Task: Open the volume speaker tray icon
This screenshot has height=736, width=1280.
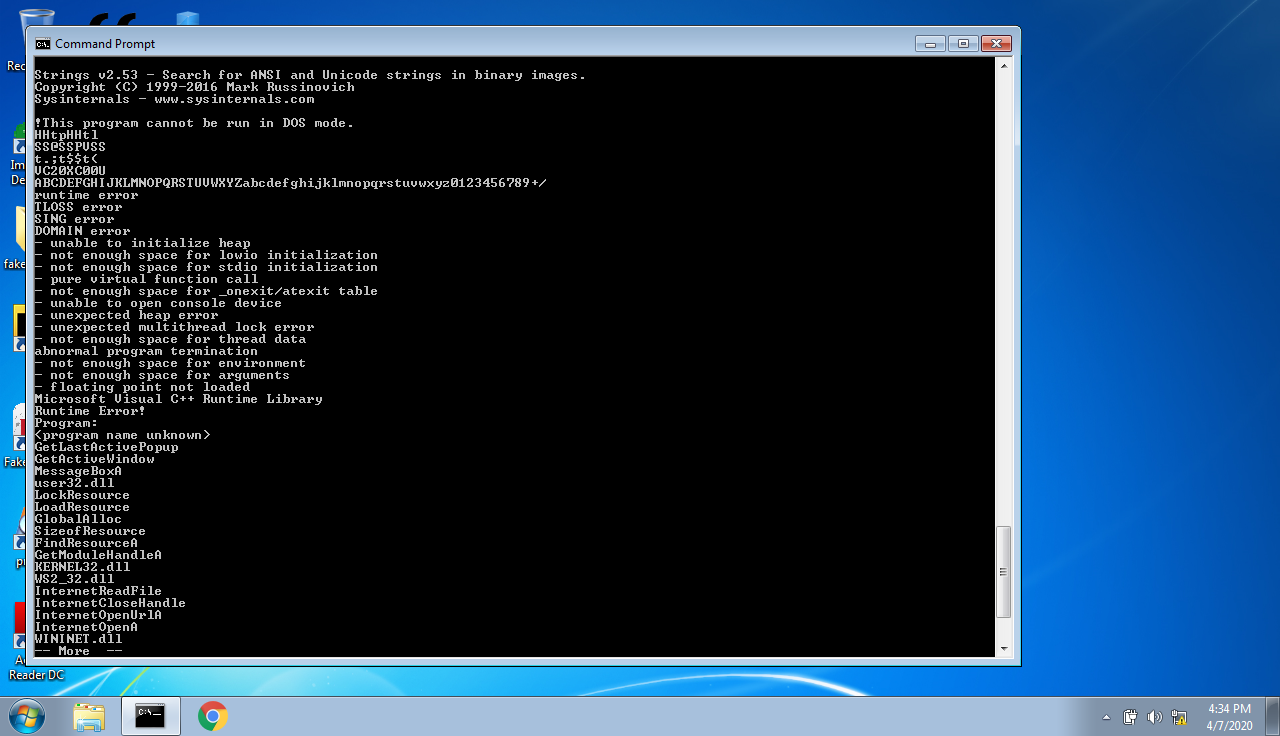Action: 1154,717
